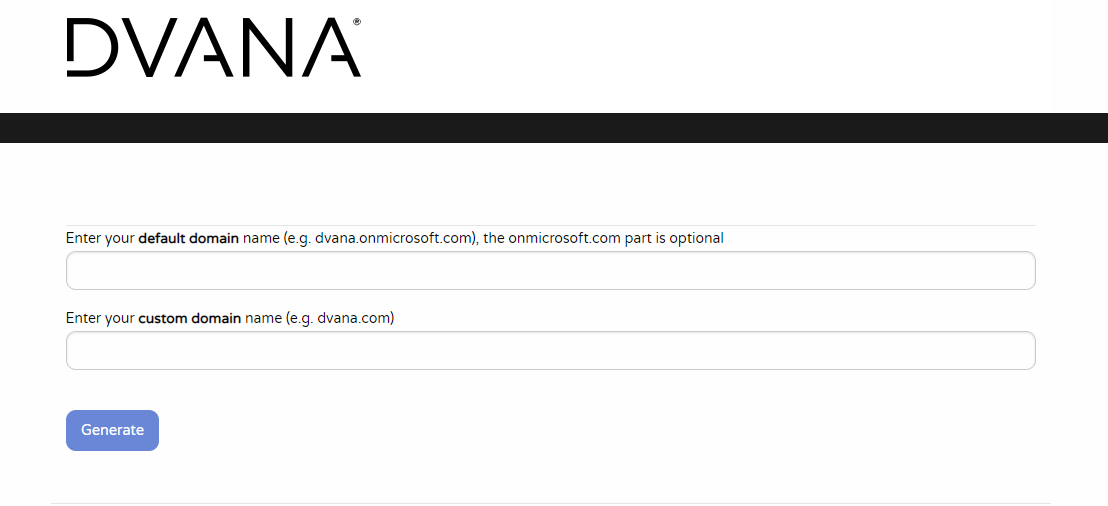Focus the default domain name input field
Viewport: 1108px width, 506px height.
click(550, 271)
